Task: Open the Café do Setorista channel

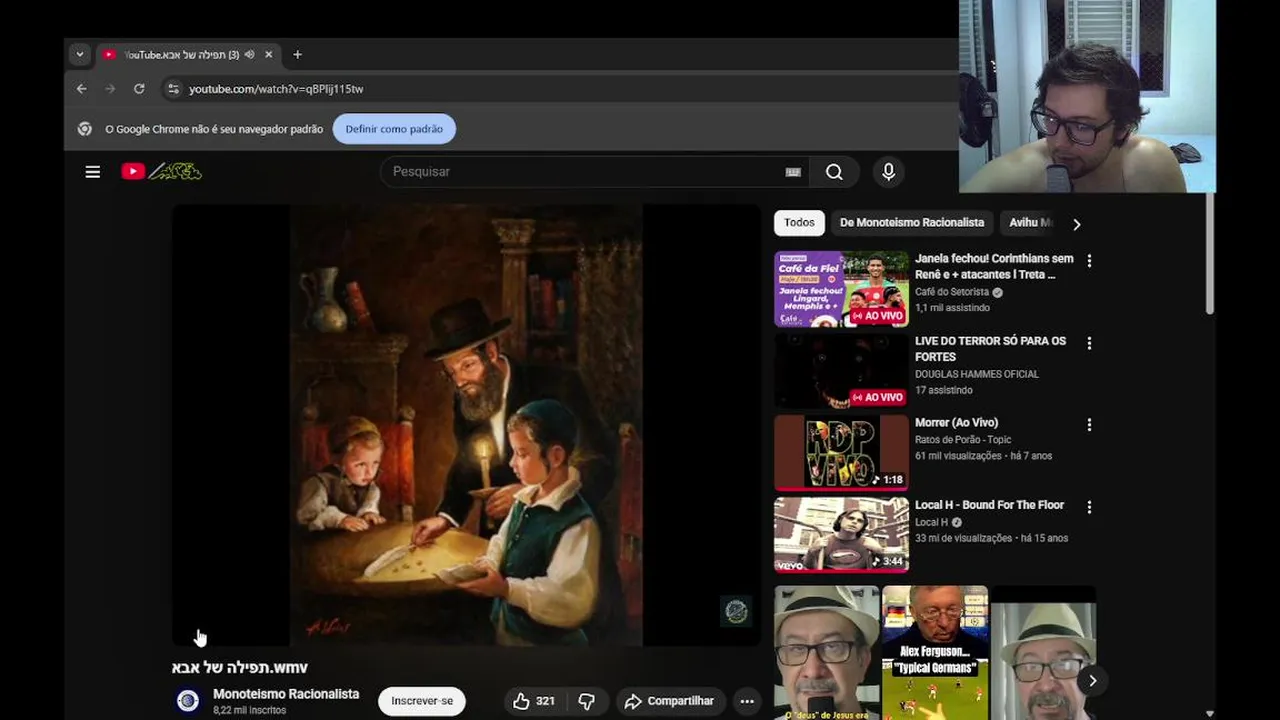Action: pos(952,292)
